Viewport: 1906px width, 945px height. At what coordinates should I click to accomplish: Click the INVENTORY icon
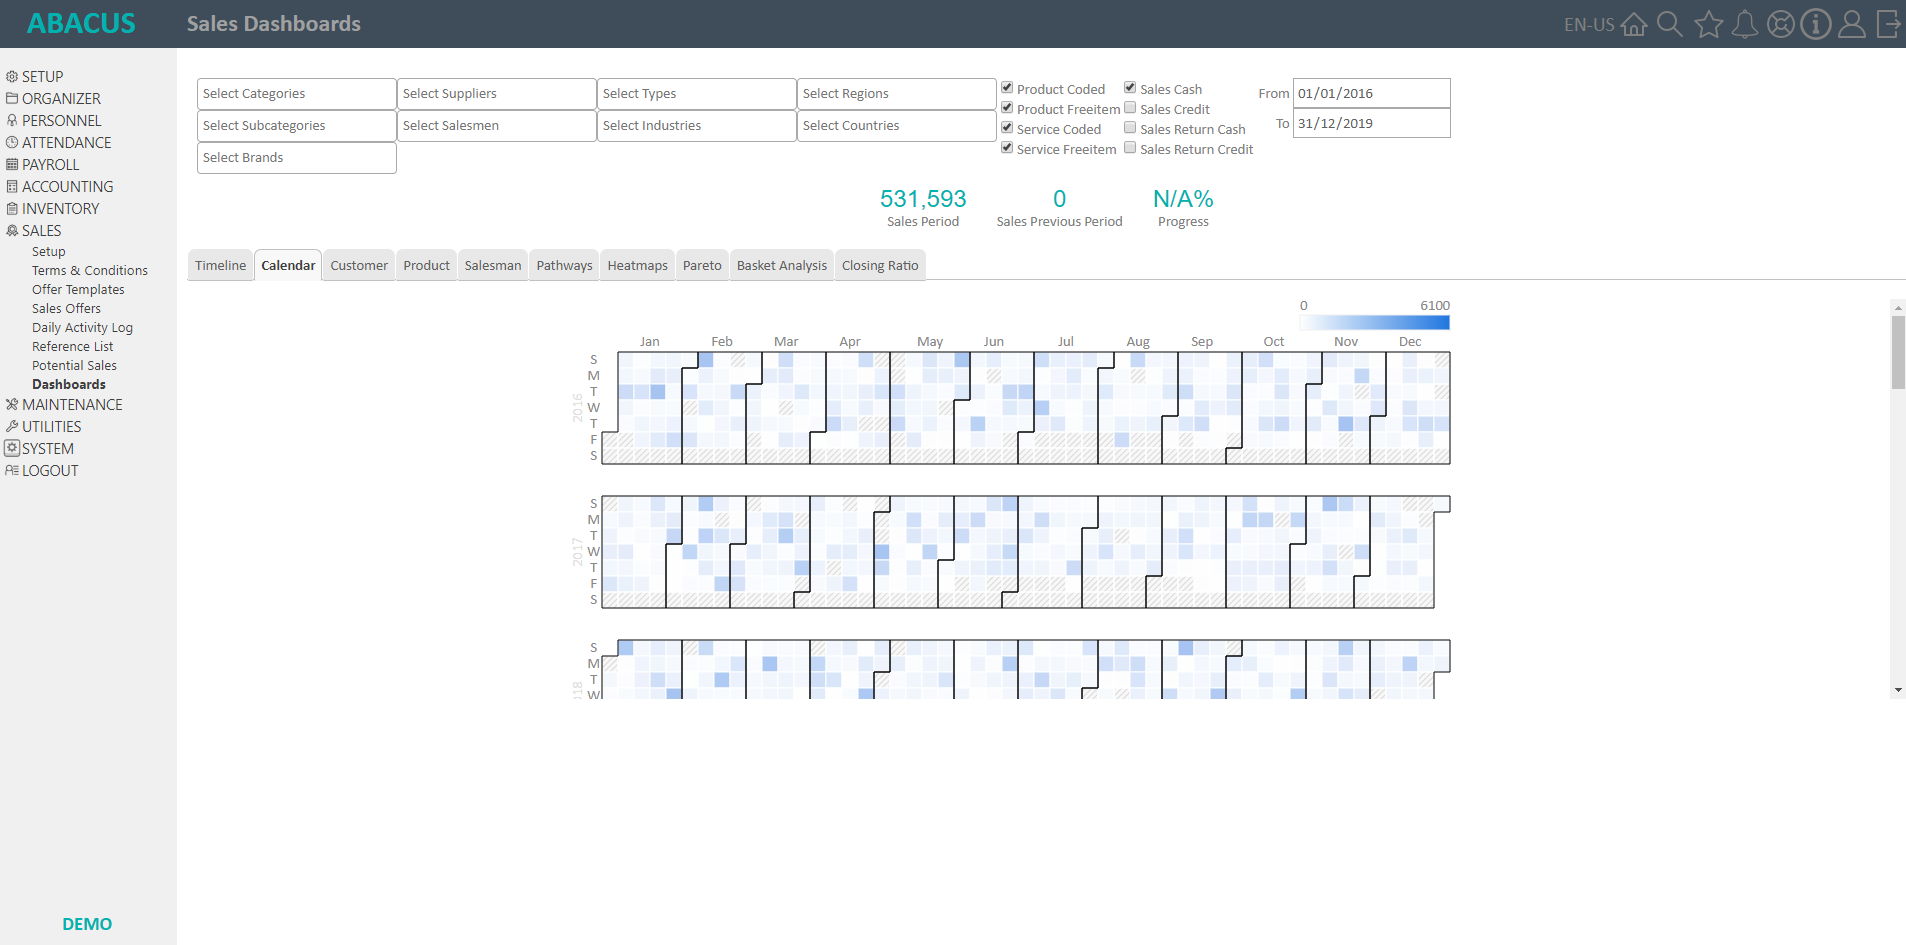[x=12, y=208]
